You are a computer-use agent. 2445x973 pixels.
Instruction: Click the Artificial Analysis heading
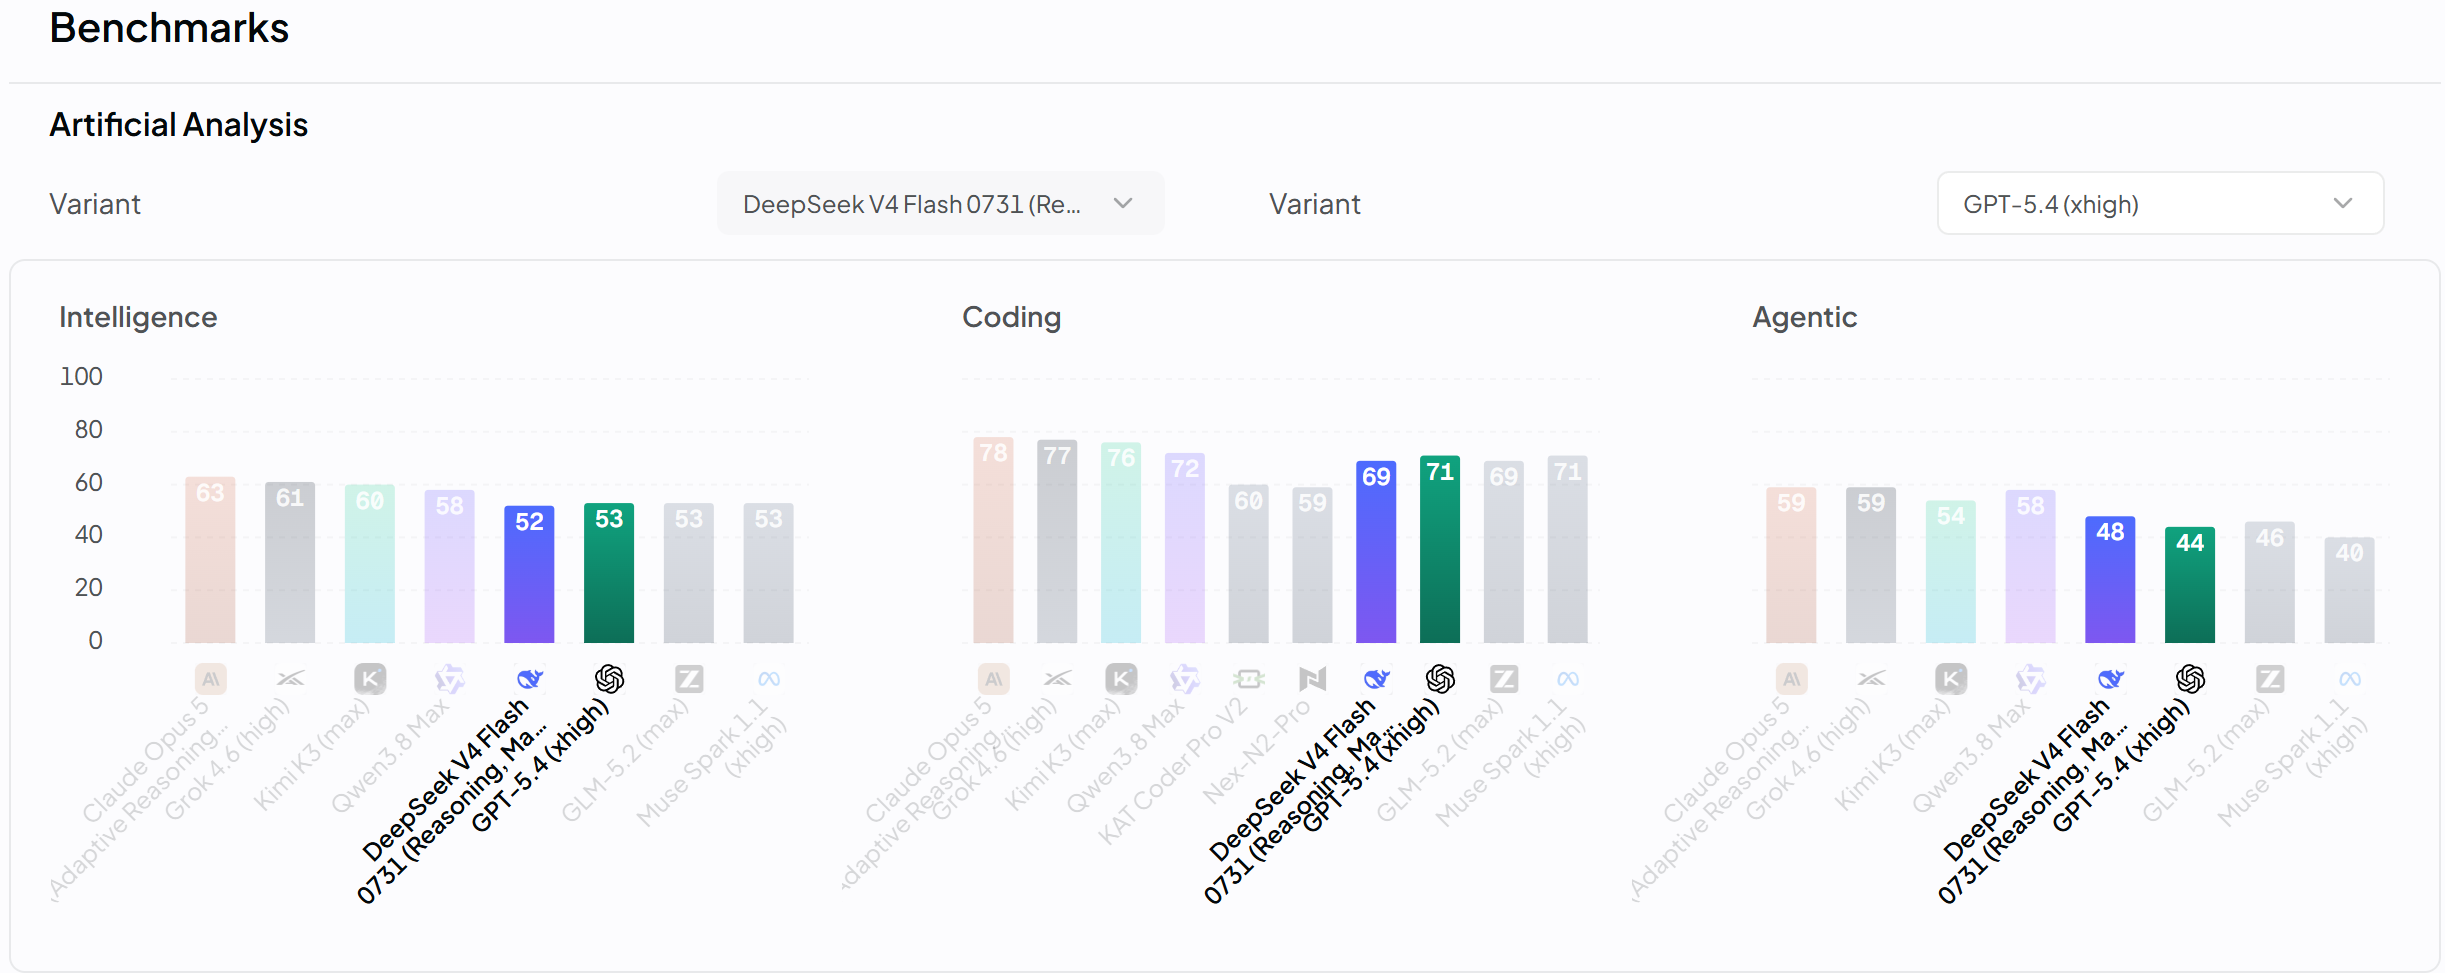tap(178, 125)
